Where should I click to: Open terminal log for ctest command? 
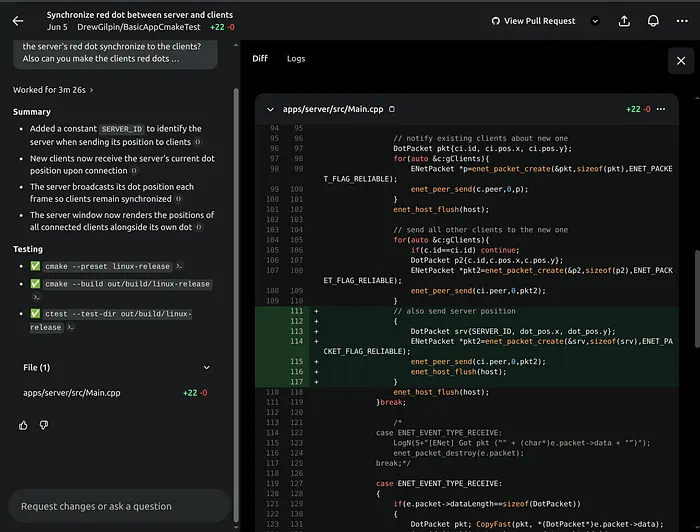click(x=71, y=327)
